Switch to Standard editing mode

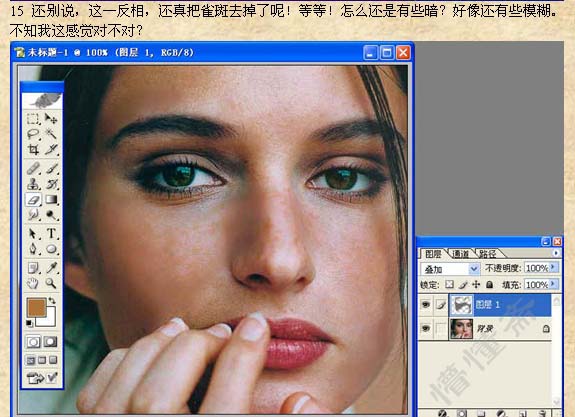coord(34,342)
